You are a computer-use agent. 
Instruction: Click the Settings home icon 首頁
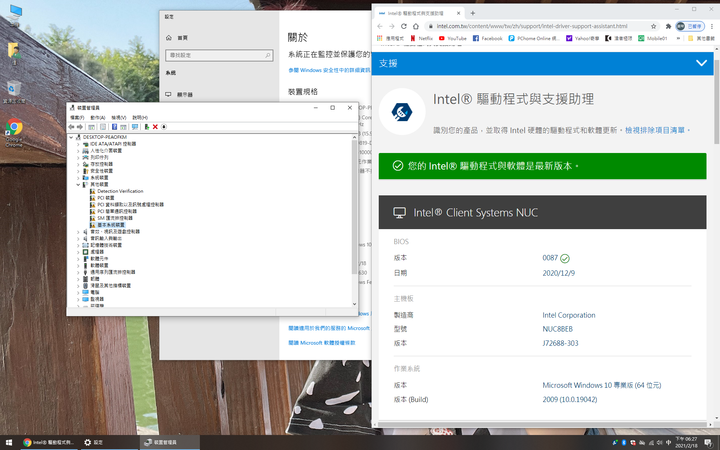tap(177, 38)
